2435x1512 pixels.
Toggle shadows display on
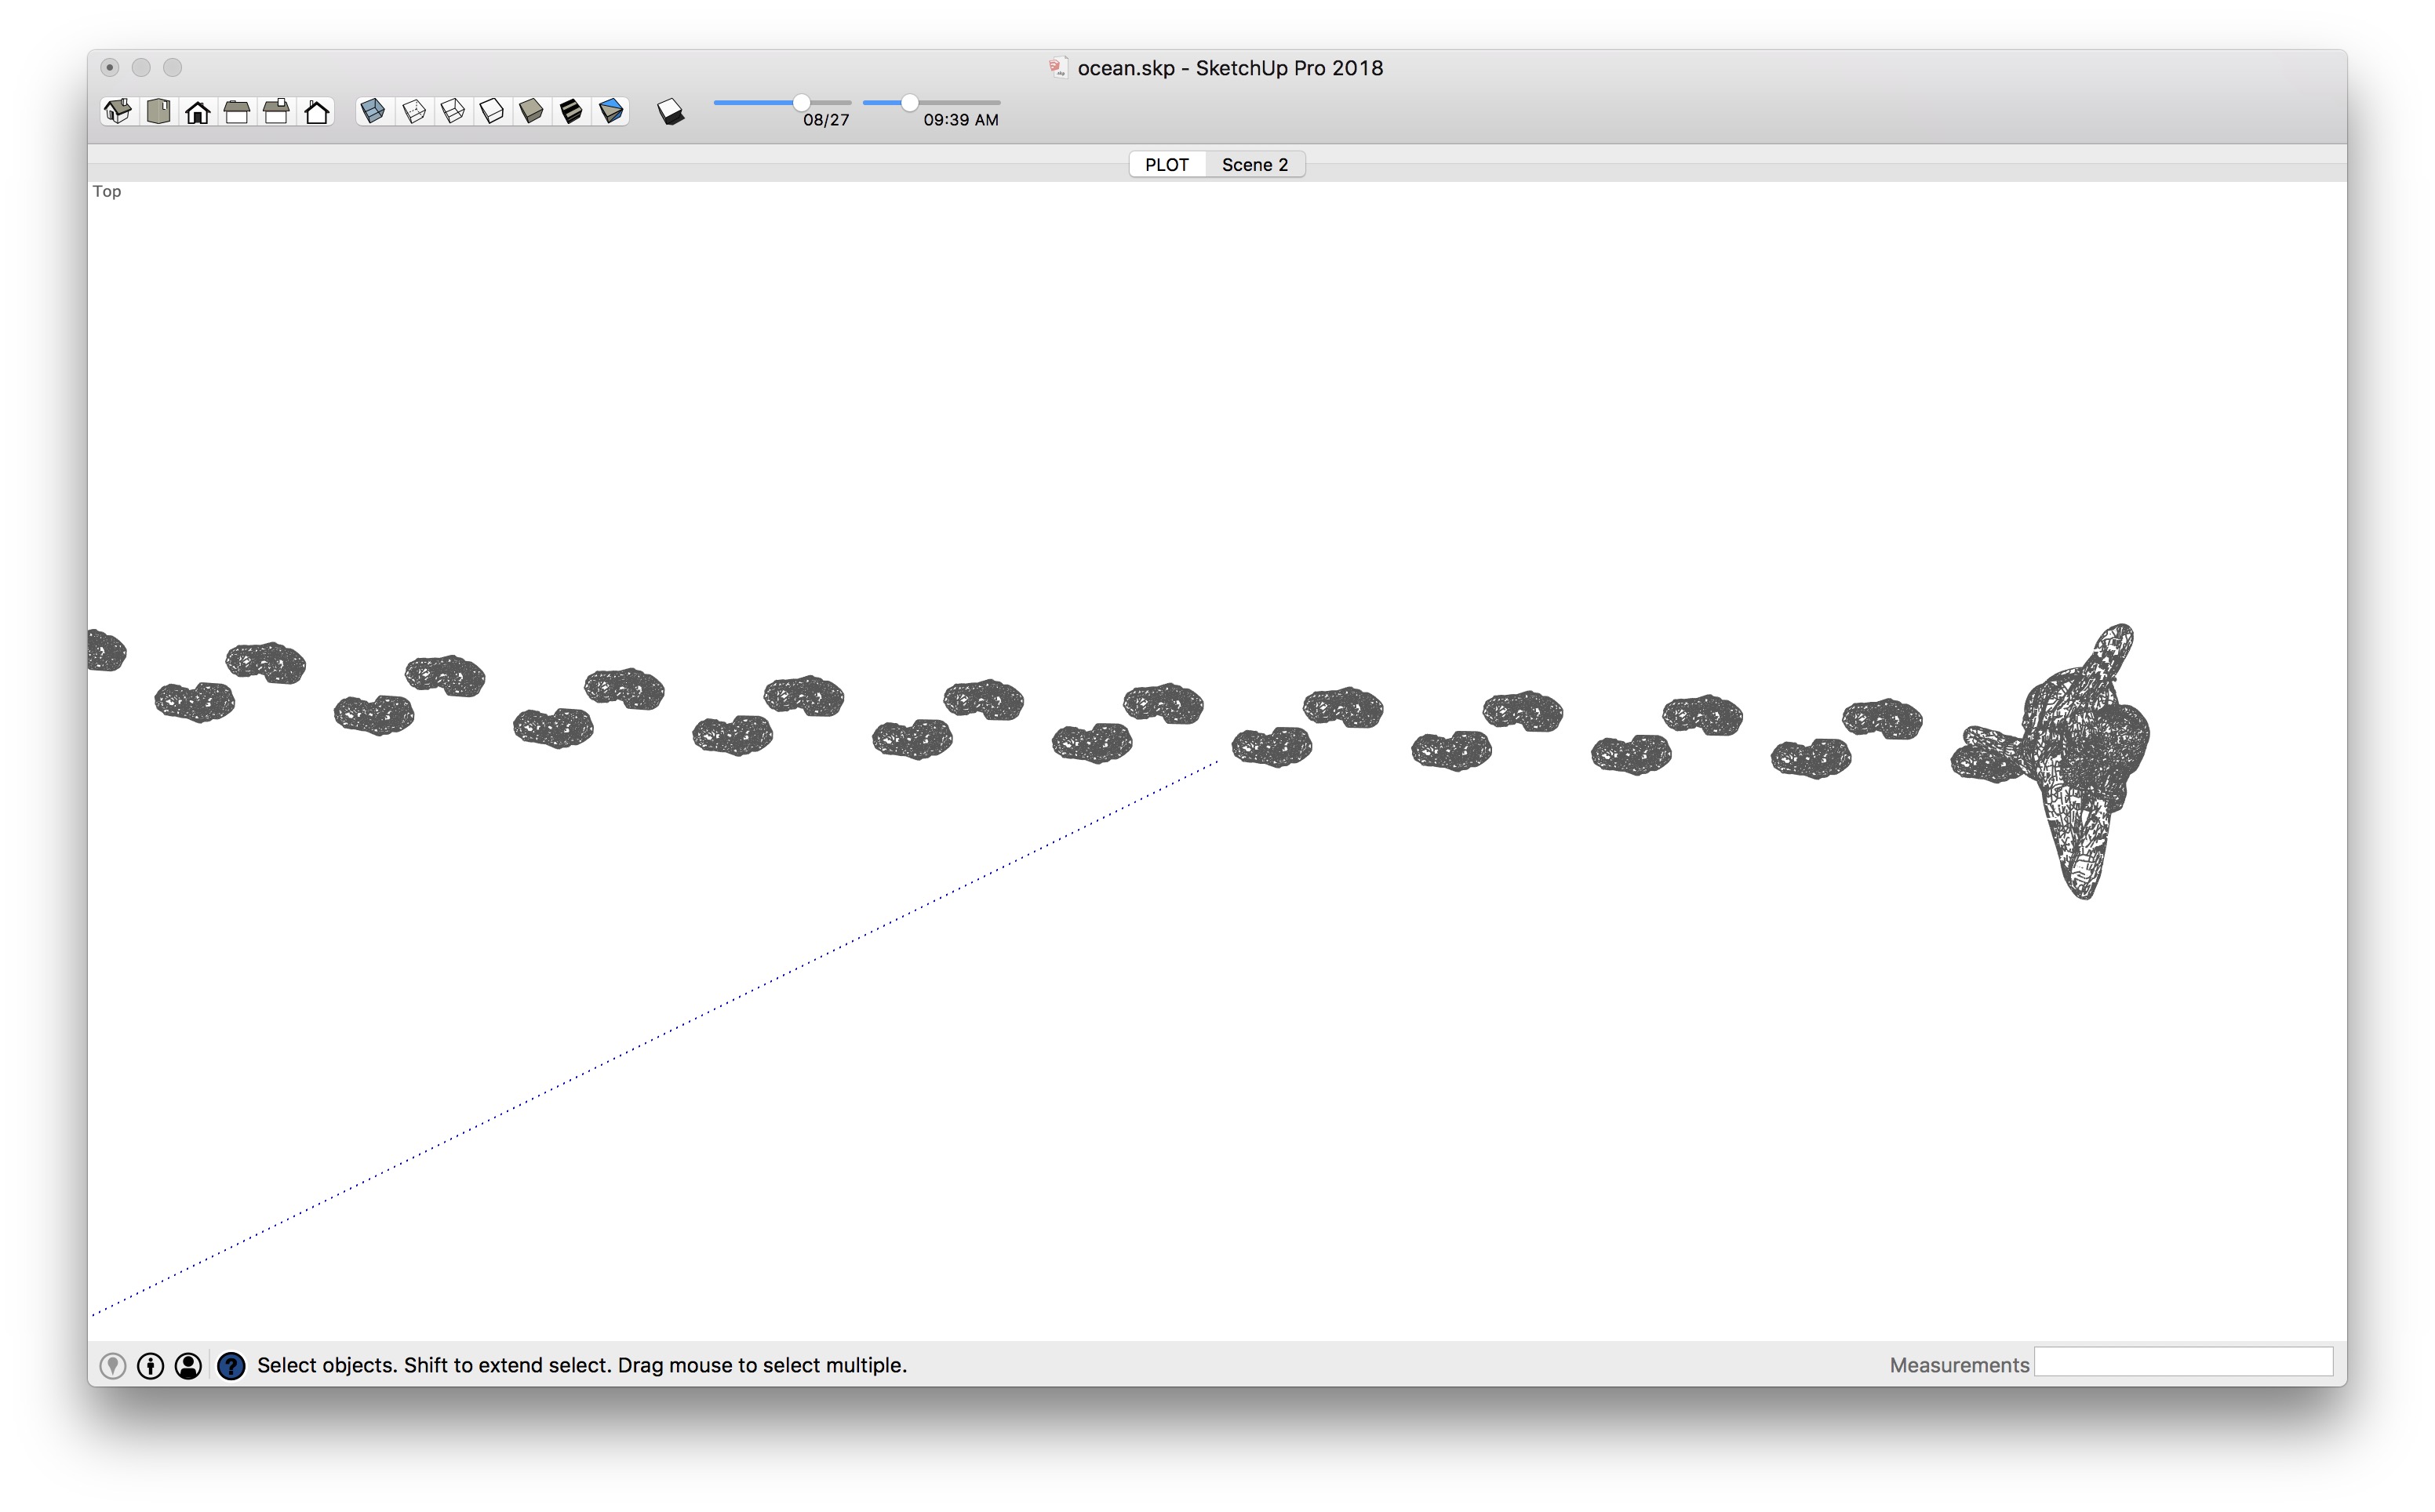click(x=671, y=111)
